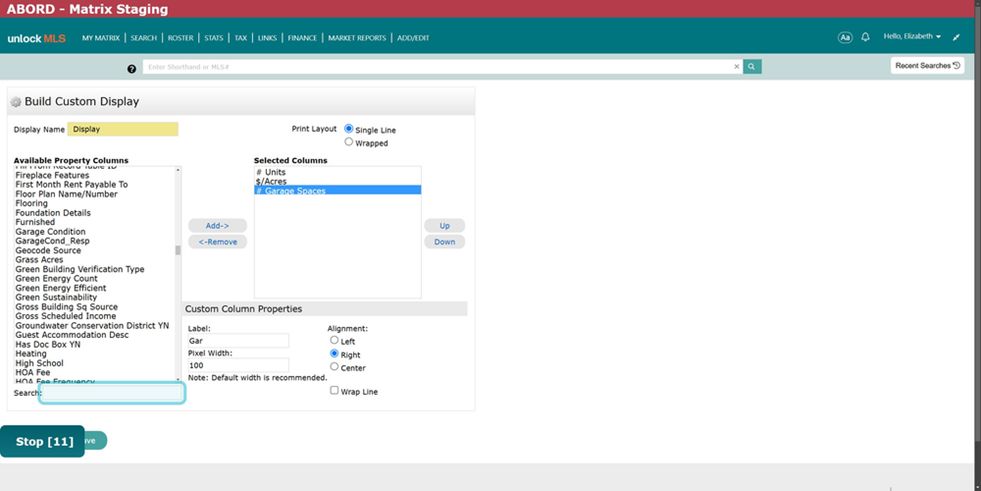
Task: Click the expand arrows icon in header
Action: [x=956, y=38]
